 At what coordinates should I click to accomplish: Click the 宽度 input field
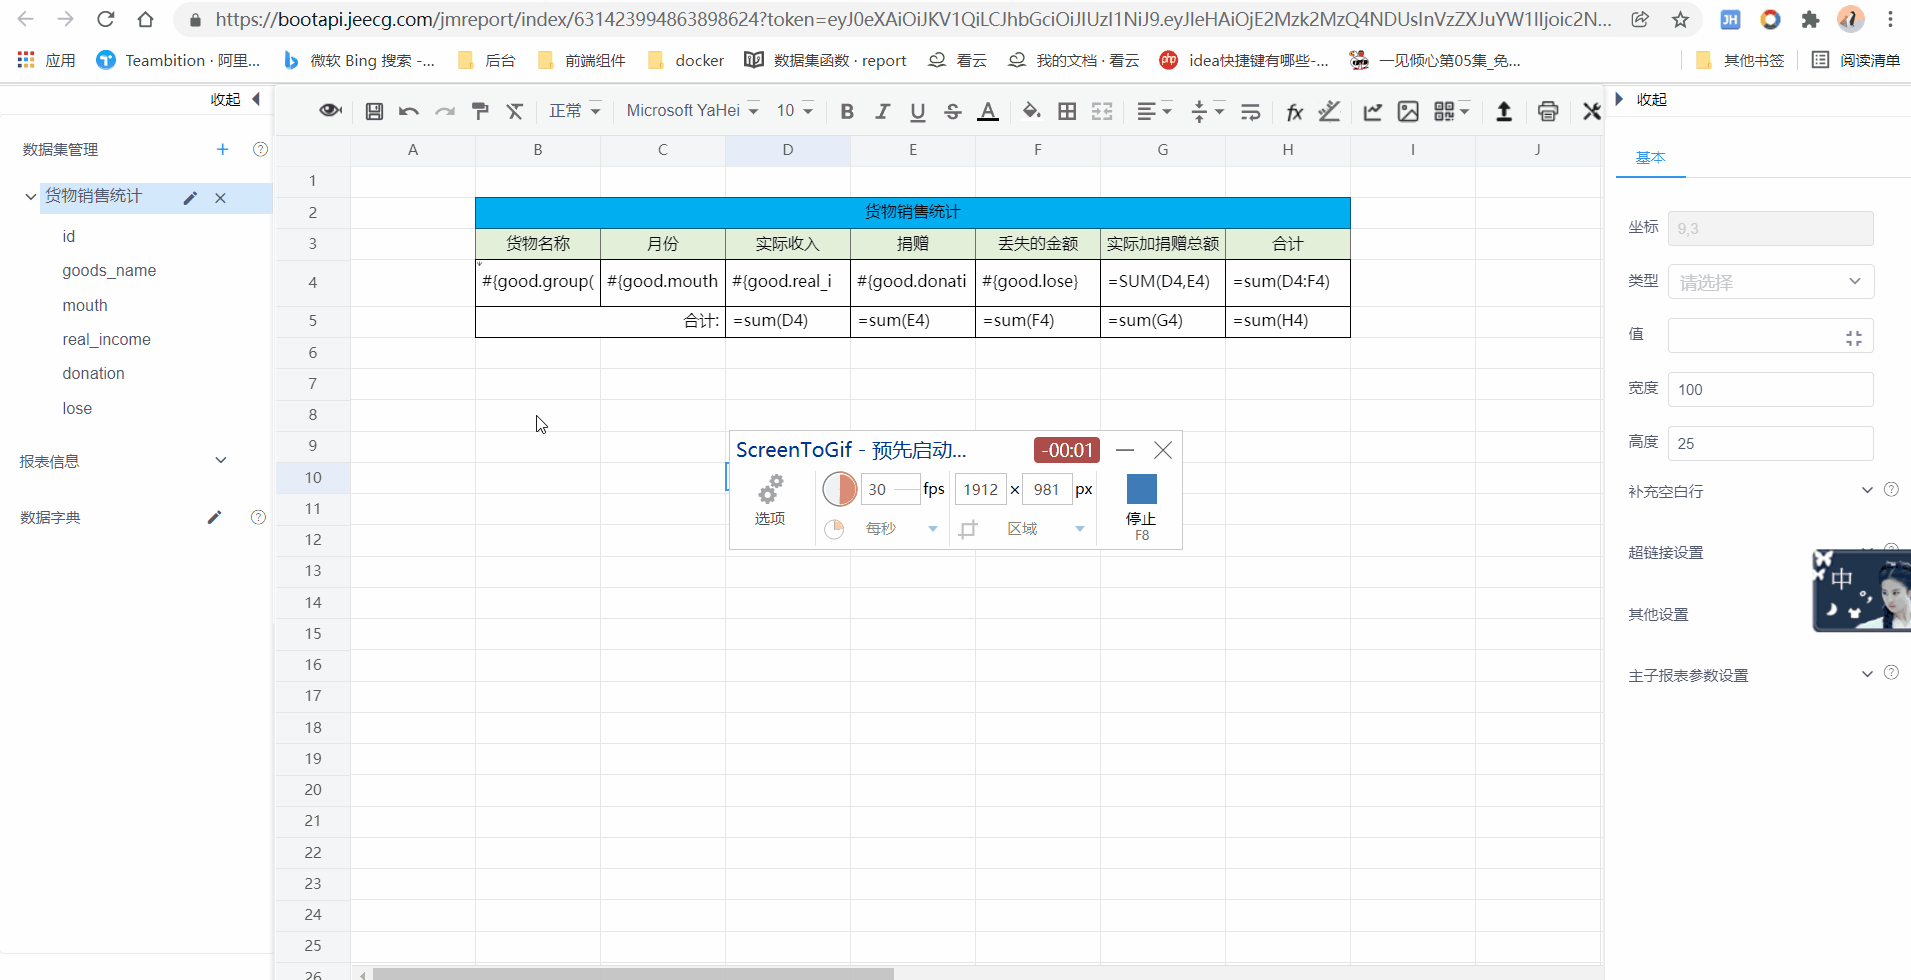coord(1770,389)
